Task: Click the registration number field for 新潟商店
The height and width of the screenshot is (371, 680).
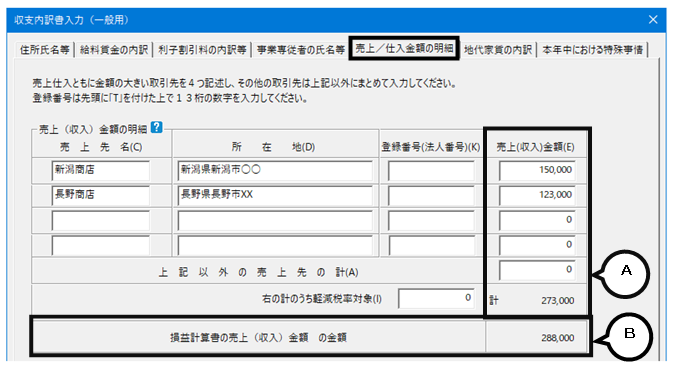Action: point(432,171)
